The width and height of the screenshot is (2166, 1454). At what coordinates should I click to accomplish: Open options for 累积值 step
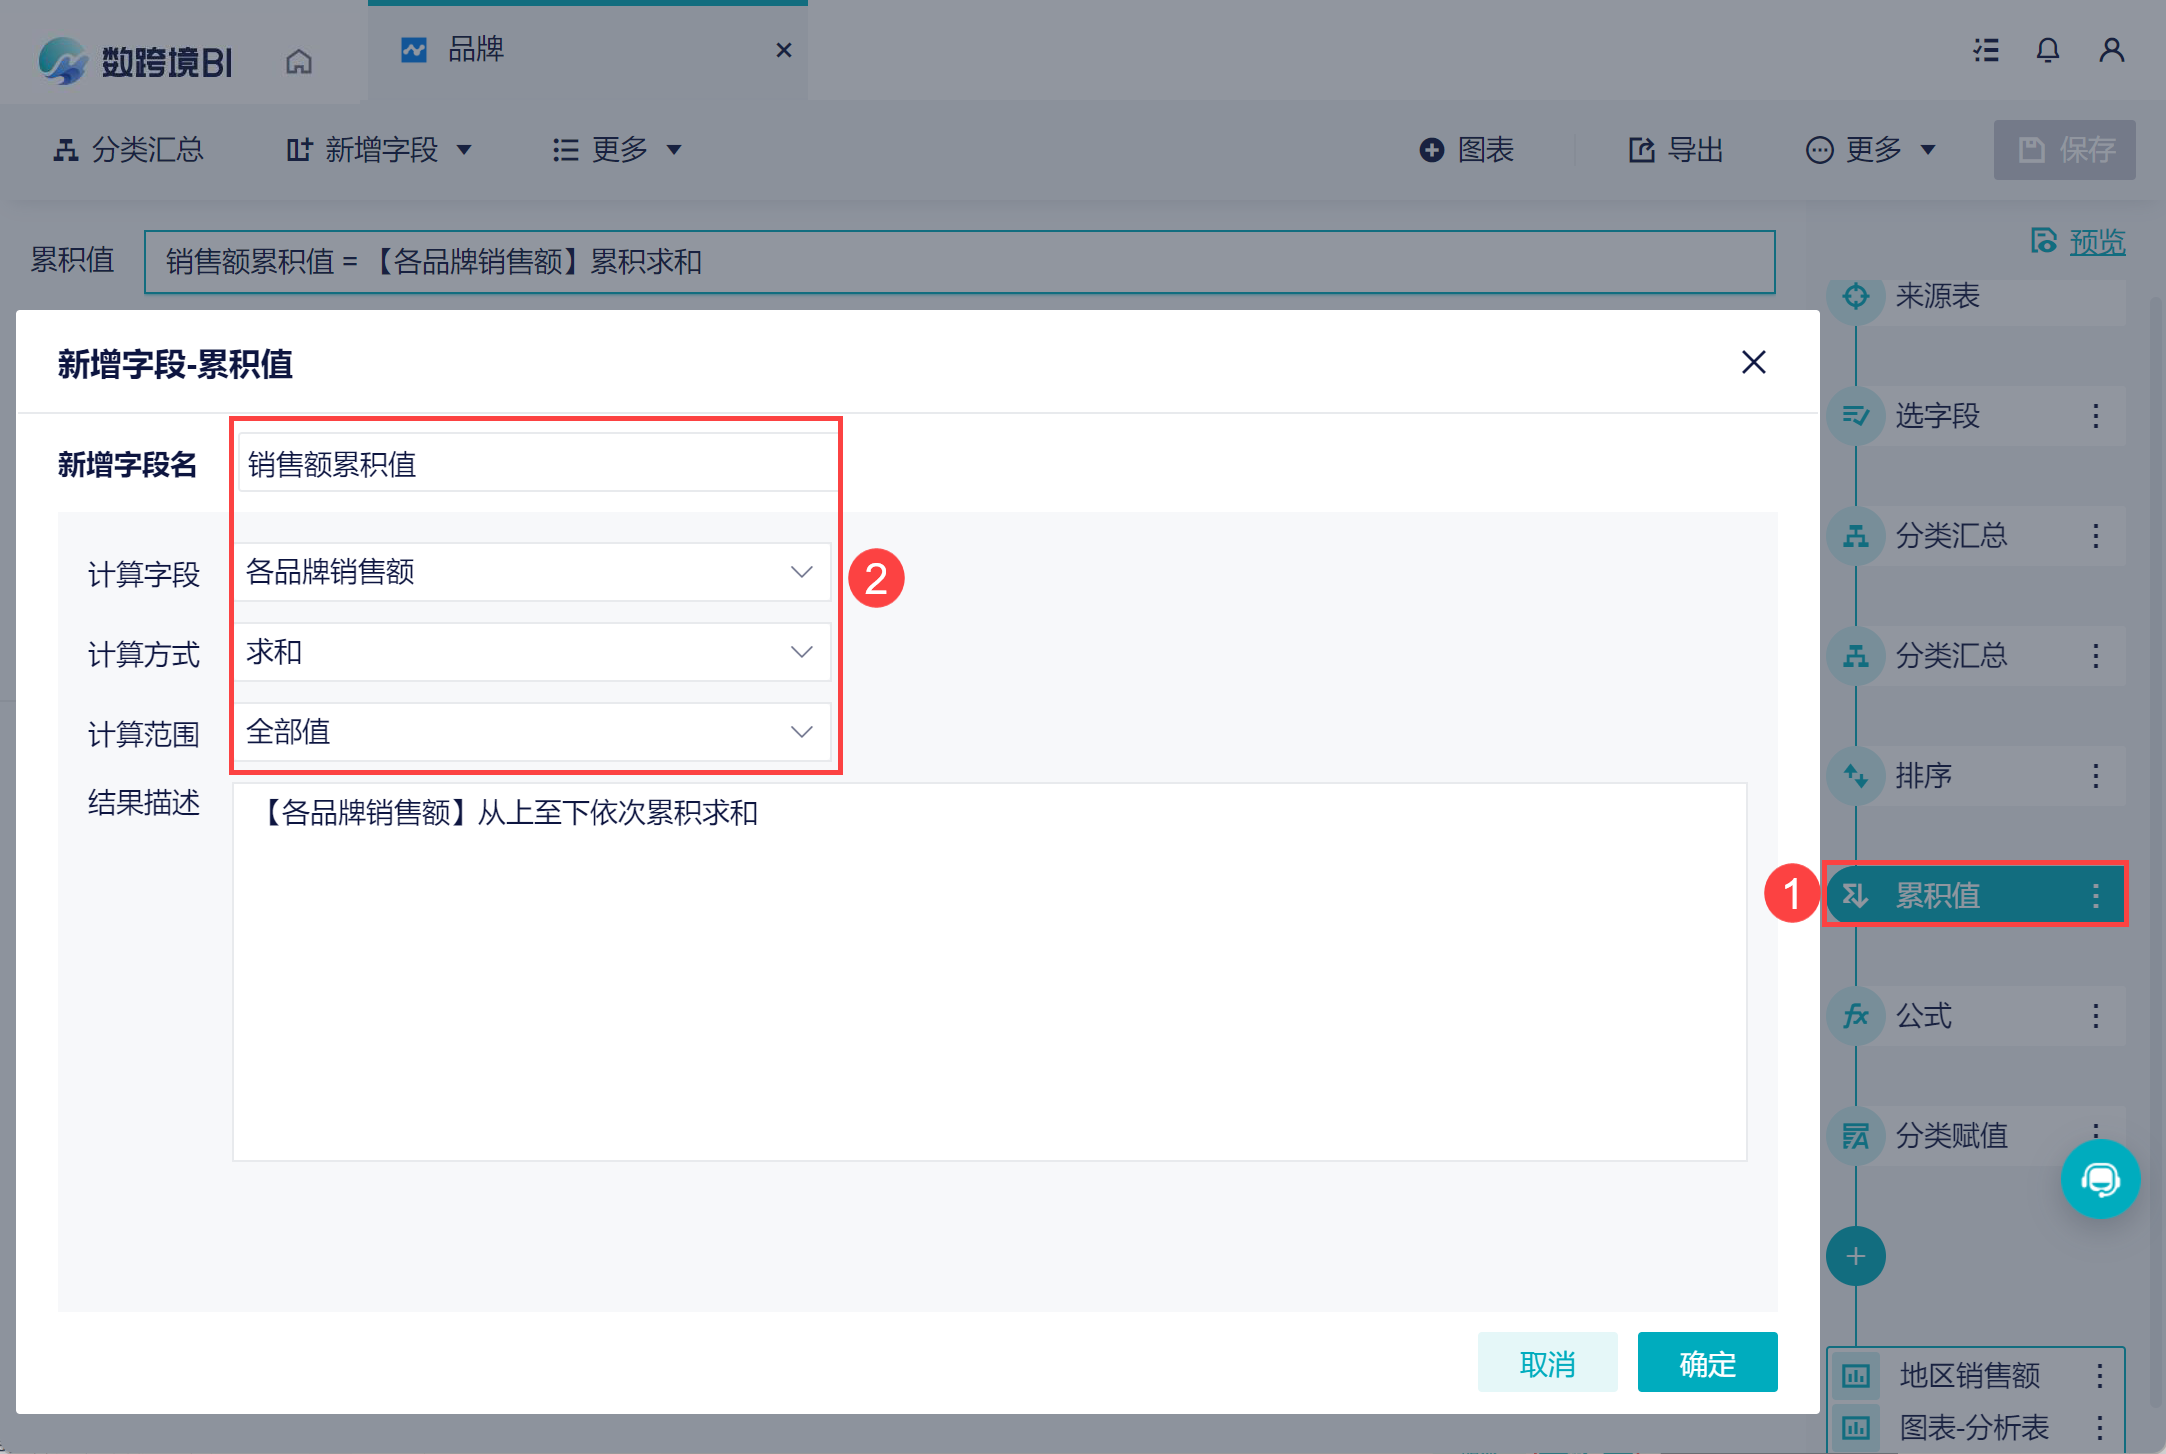click(x=2095, y=895)
